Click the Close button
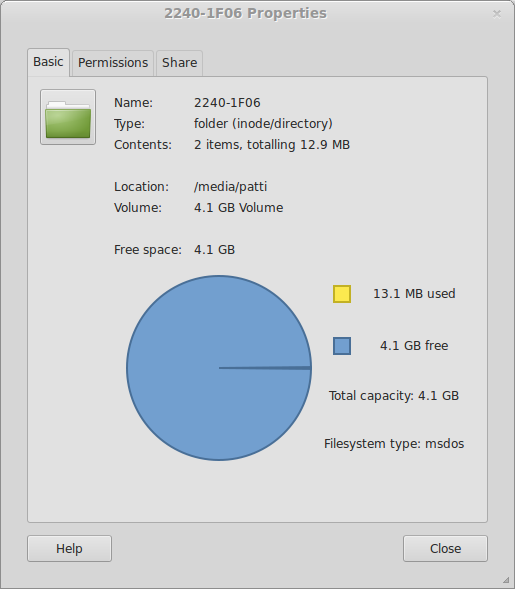Image resolution: width=515 pixels, height=589 pixels. 445,548
